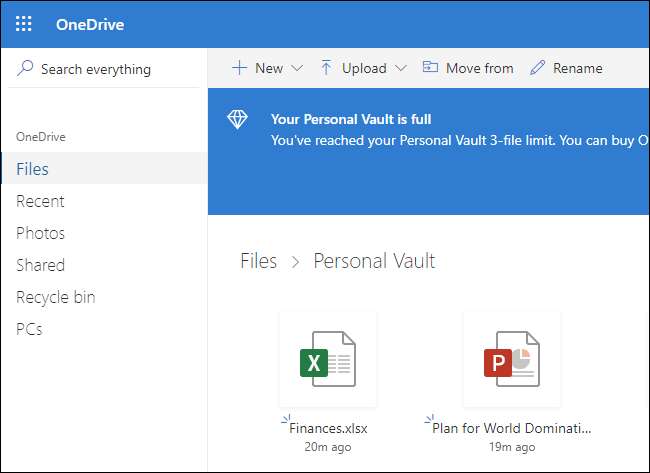
Task: Click the OneDrive title in header
Action: tap(90, 24)
